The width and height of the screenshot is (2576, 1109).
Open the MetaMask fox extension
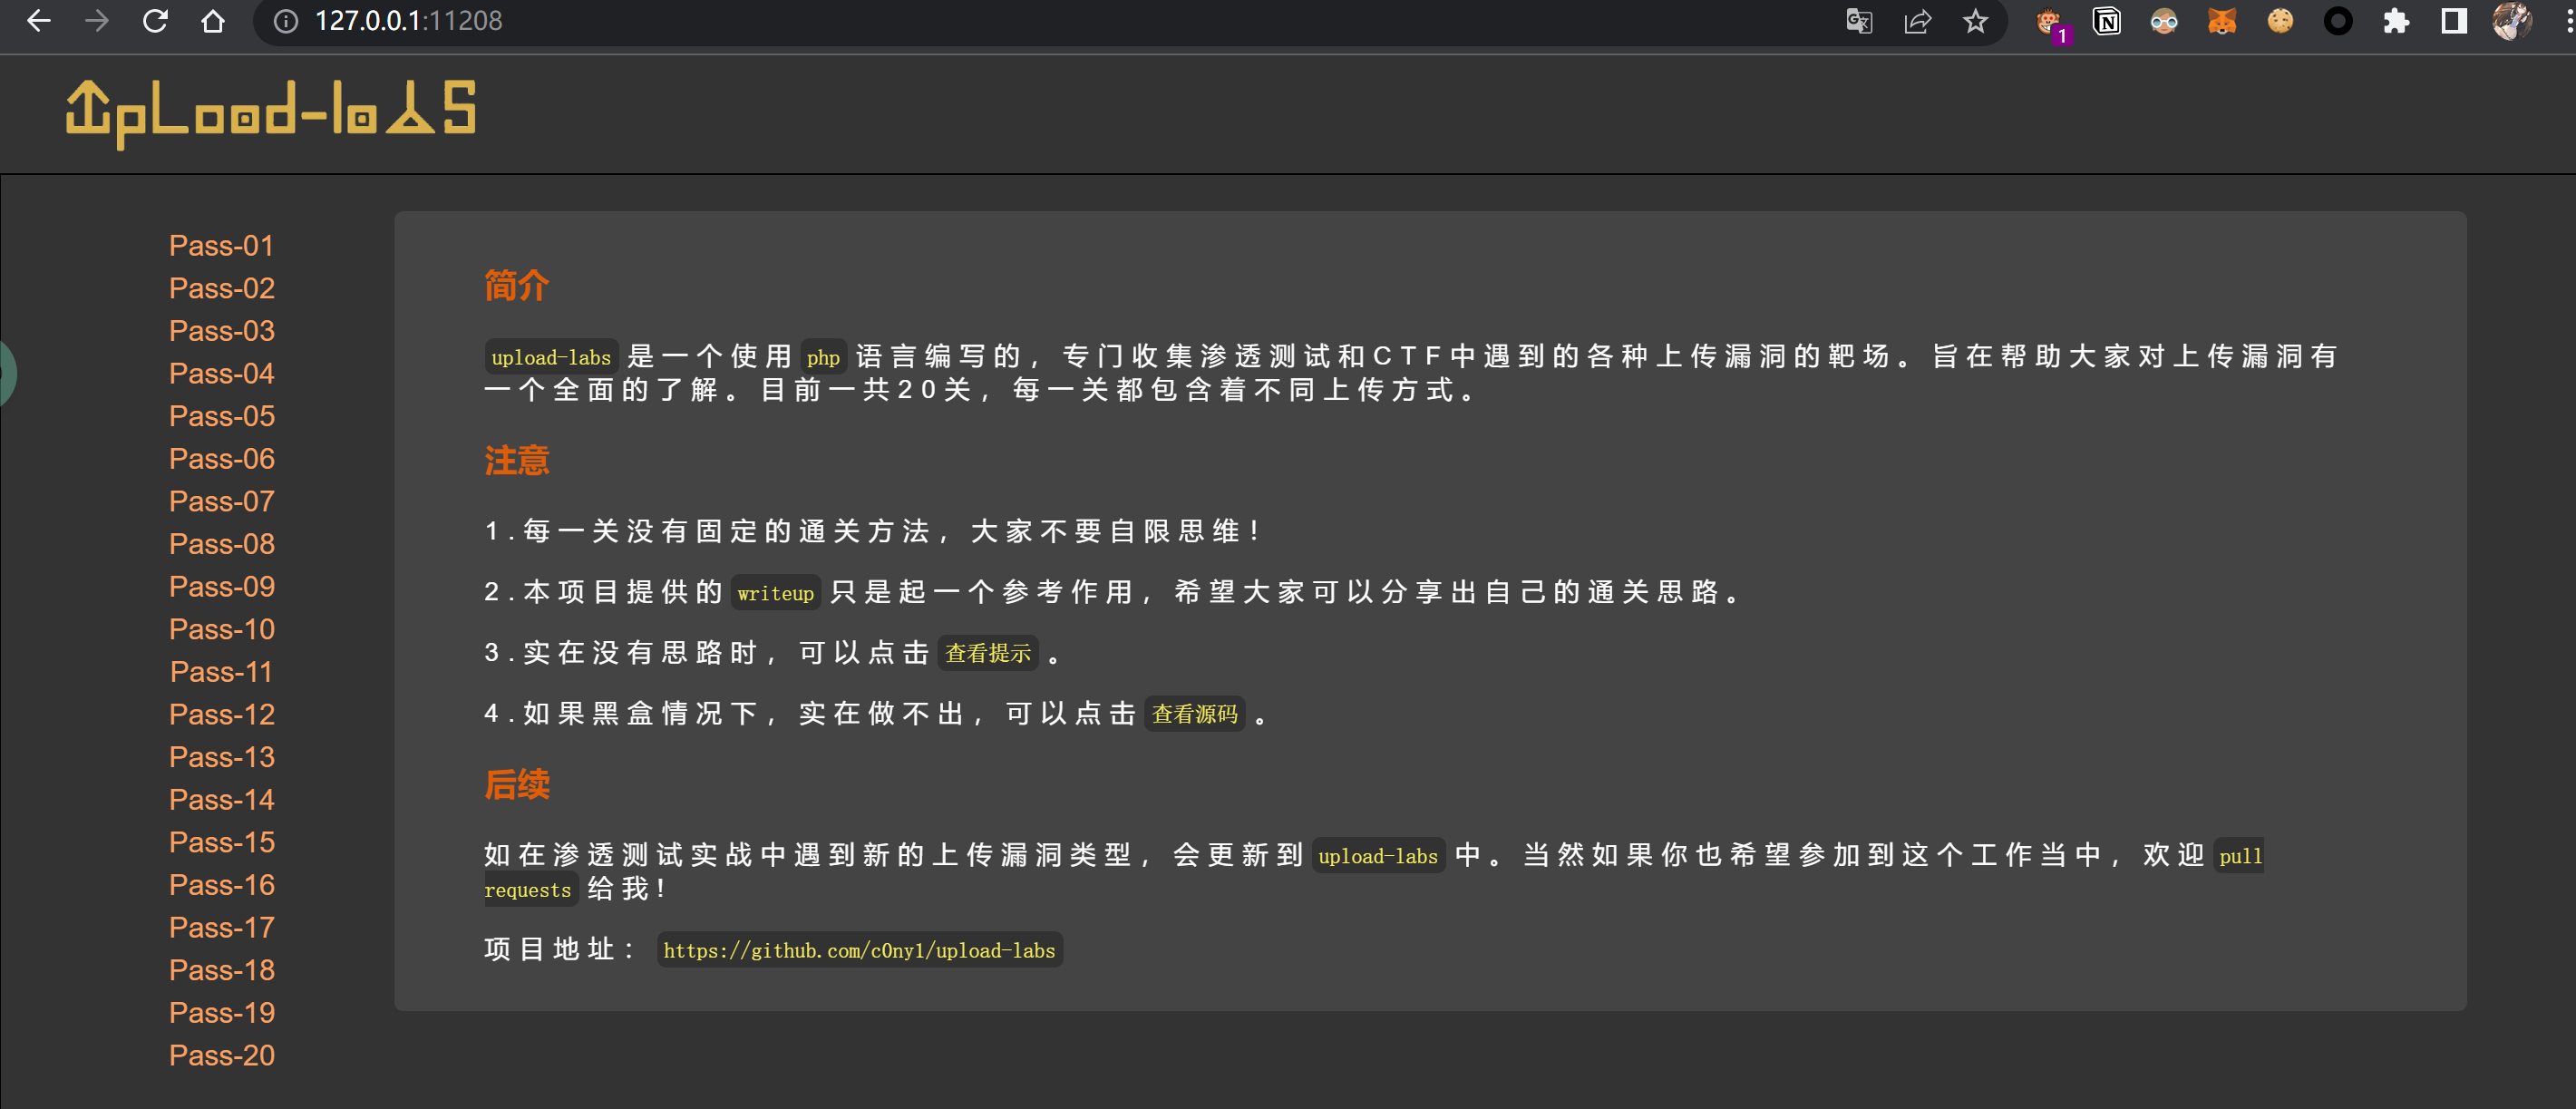[2222, 21]
